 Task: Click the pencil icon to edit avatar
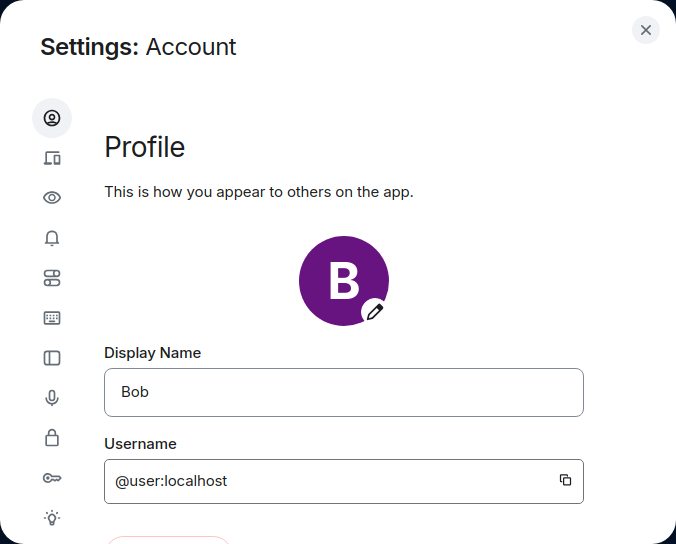coord(374,312)
